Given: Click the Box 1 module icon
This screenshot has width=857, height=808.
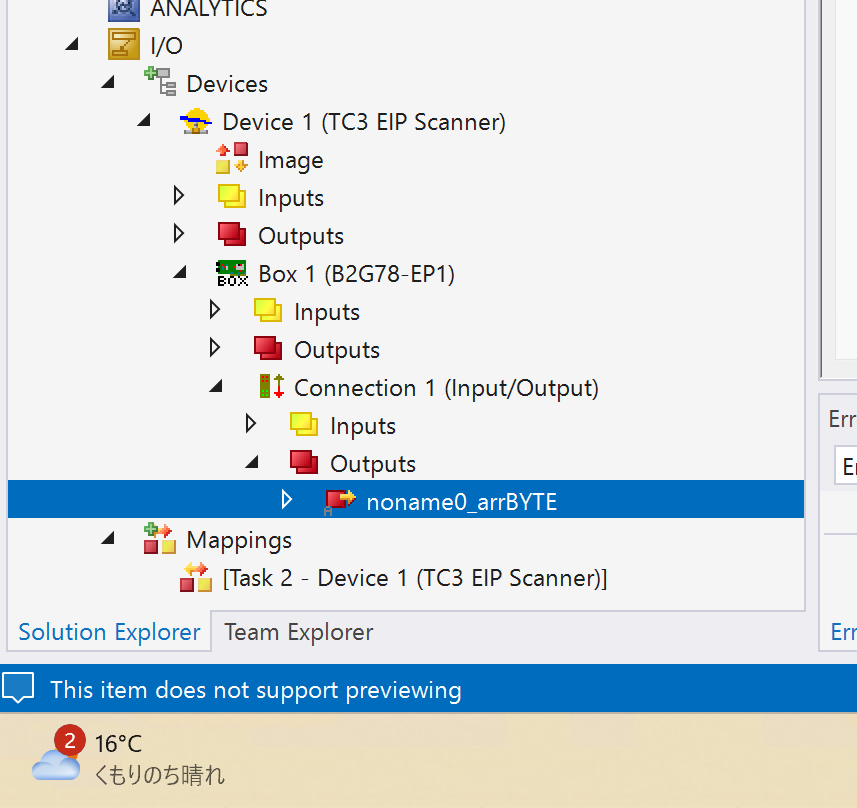Looking at the screenshot, I should coord(232,274).
